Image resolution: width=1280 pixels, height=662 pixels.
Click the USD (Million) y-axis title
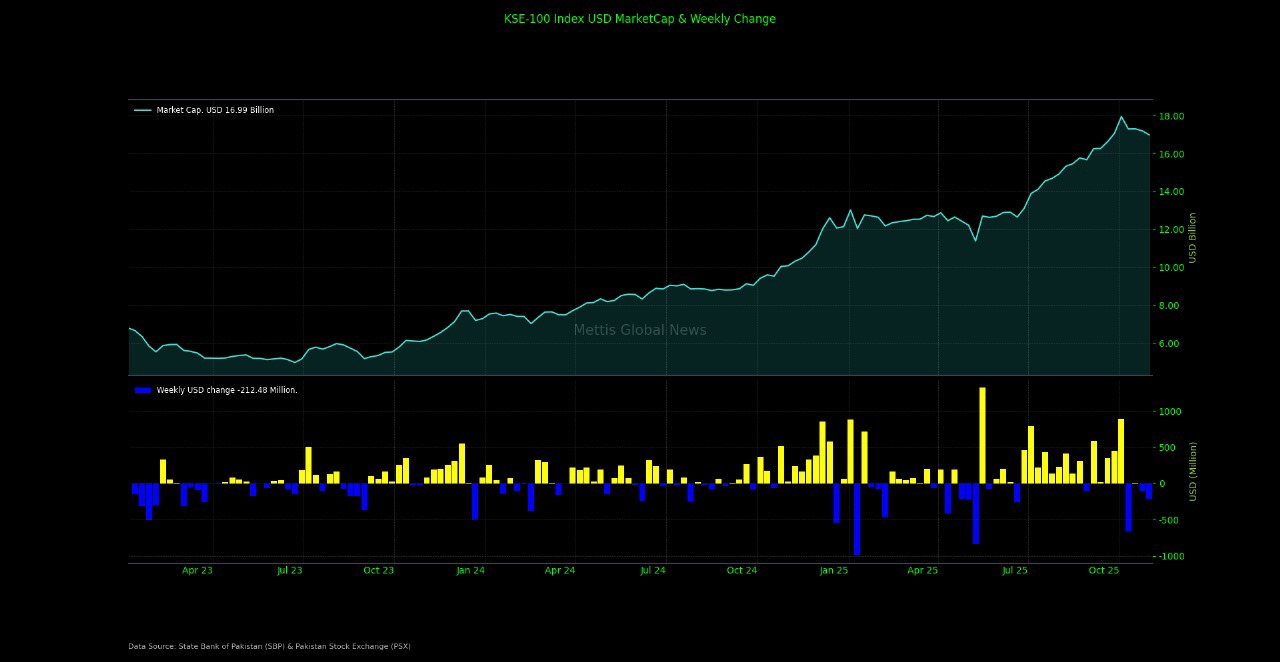pyautogui.click(x=1193, y=471)
